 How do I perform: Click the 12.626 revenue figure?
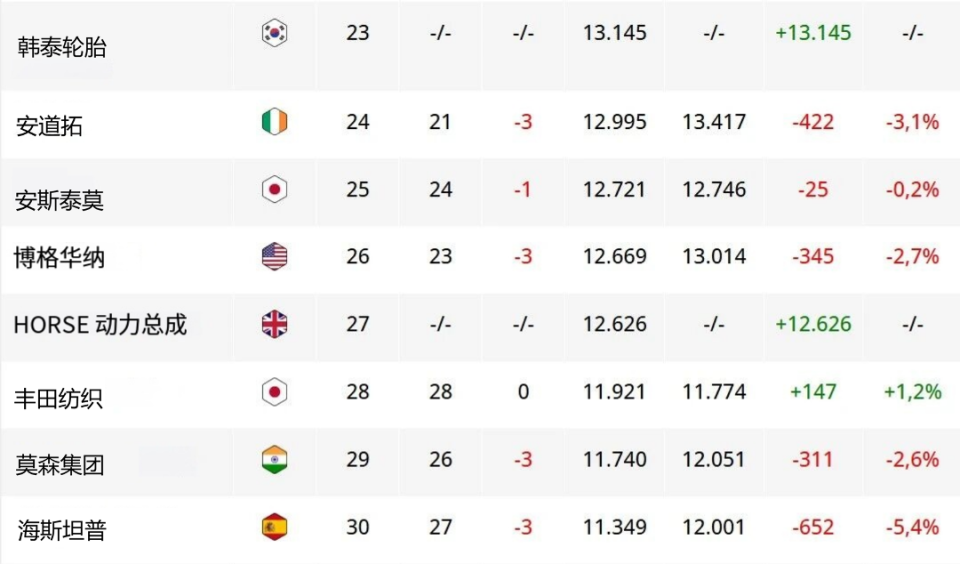(615, 324)
